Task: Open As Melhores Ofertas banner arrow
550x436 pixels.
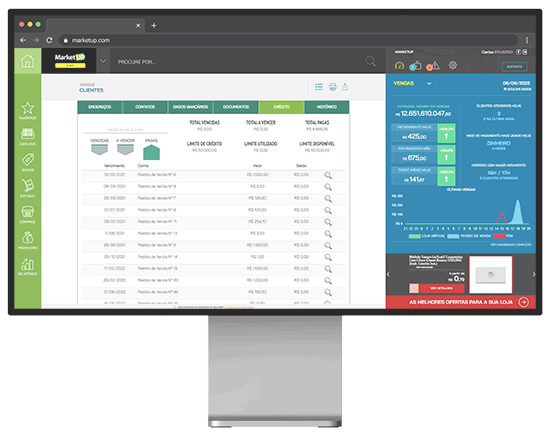Action: pos(523,302)
